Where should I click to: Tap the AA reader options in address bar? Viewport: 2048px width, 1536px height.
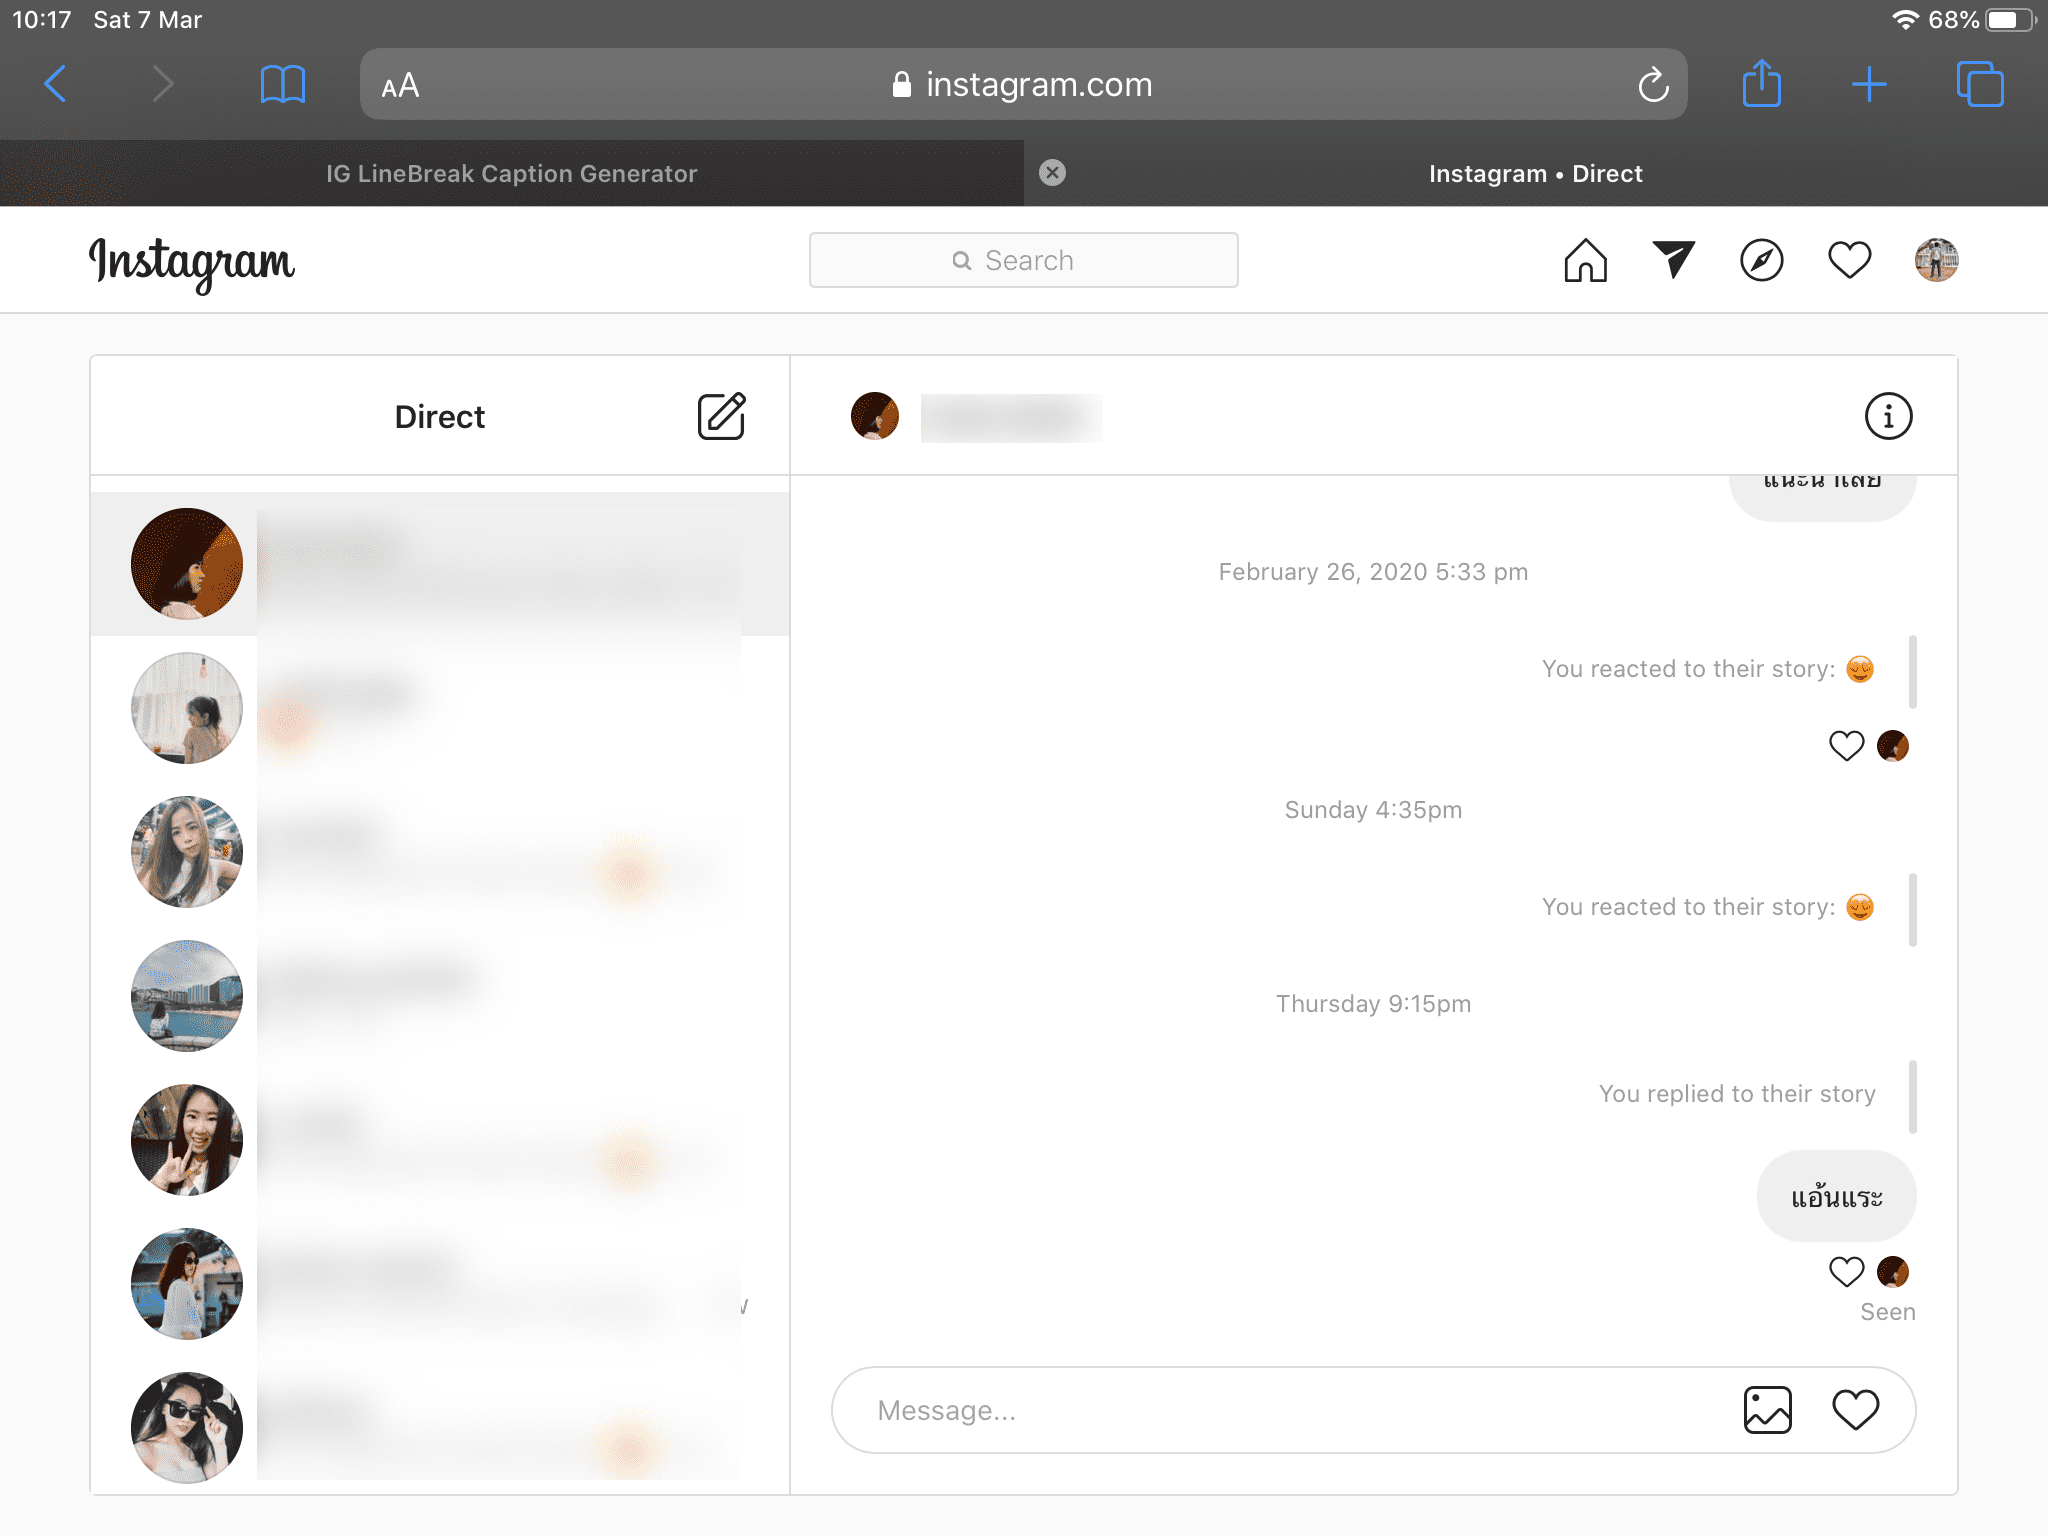pos(401,86)
